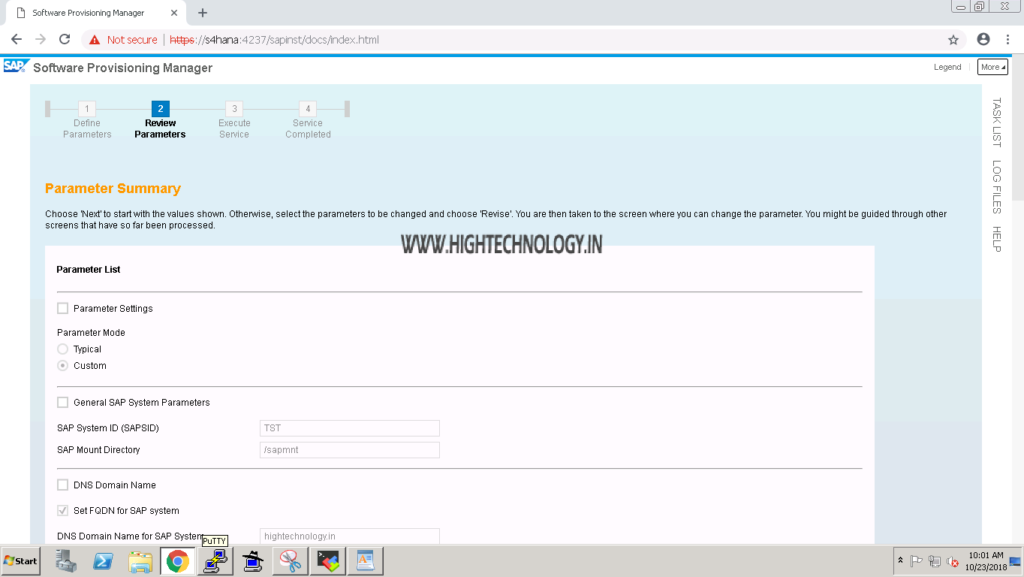Tick the General SAP System Parameters checkbox

[x=63, y=402]
